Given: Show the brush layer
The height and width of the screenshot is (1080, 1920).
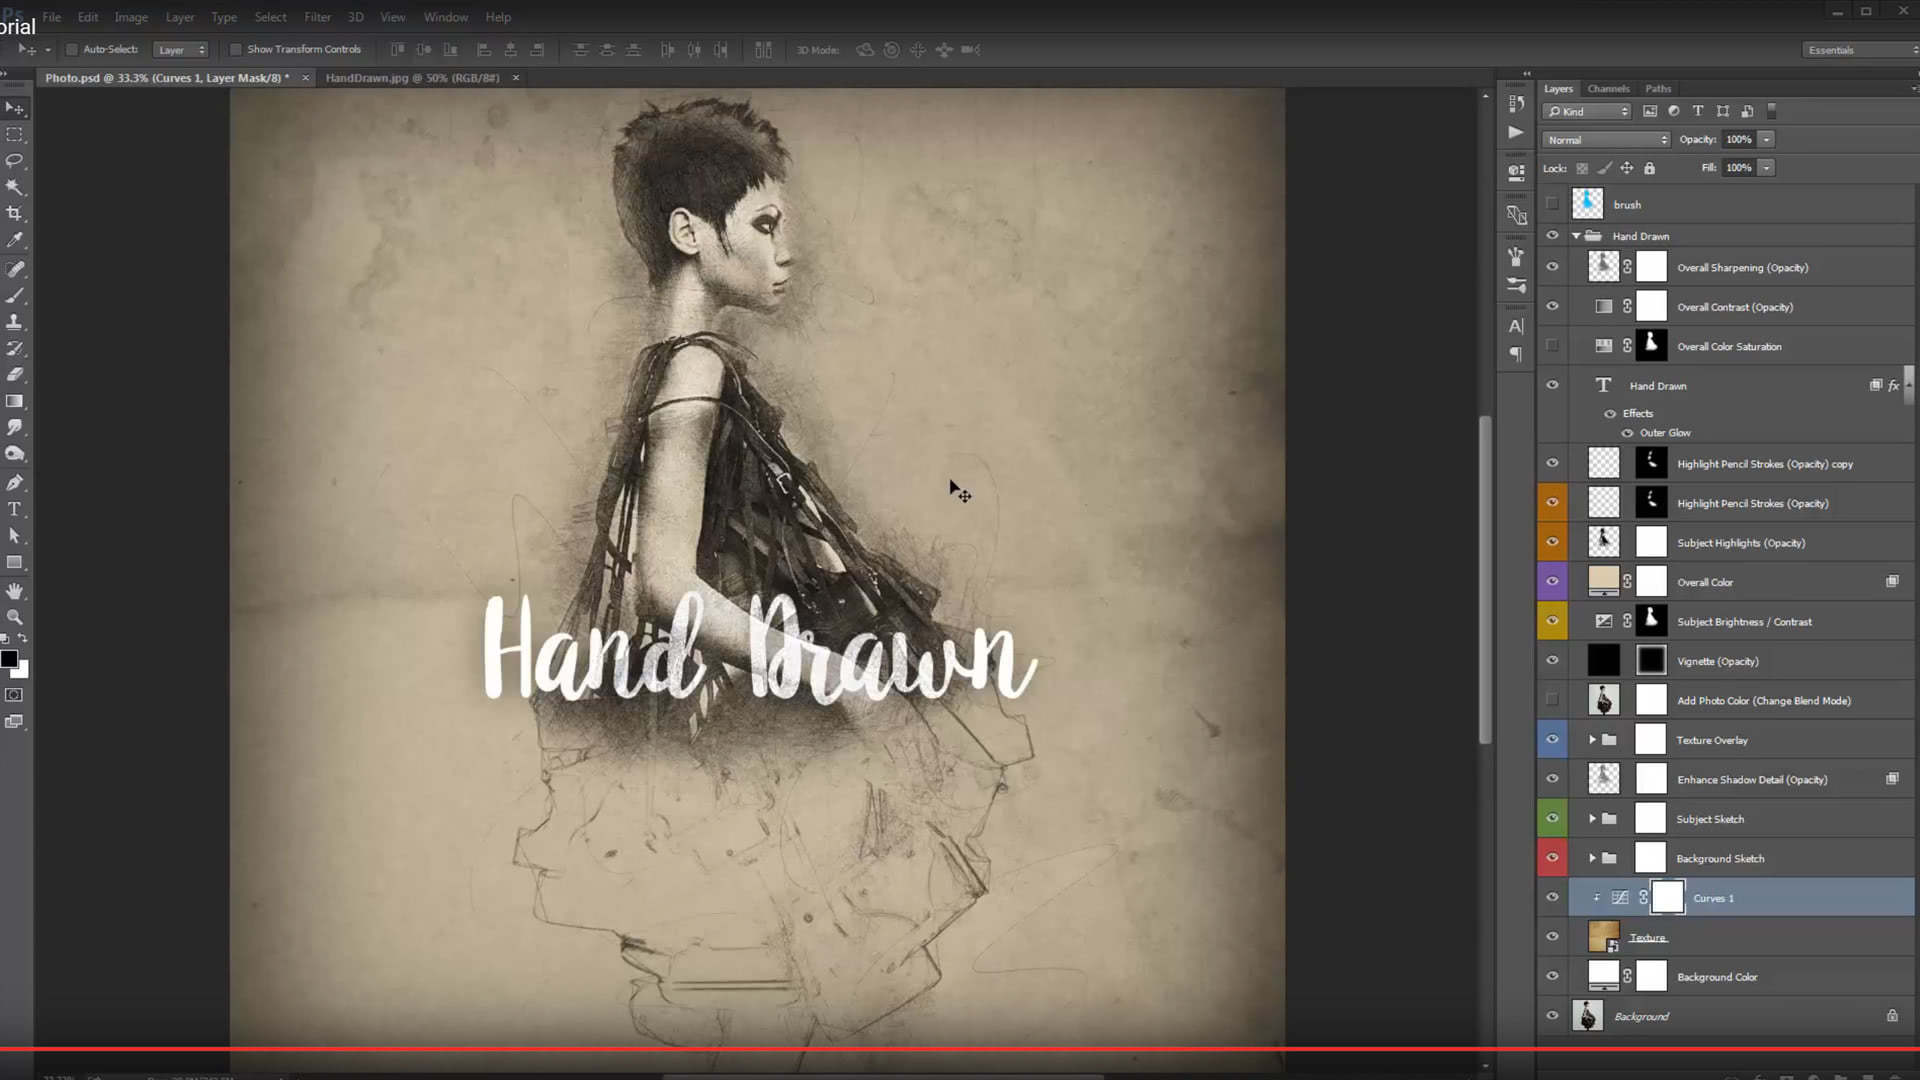Looking at the screenshot, I should coord(1552,204).
